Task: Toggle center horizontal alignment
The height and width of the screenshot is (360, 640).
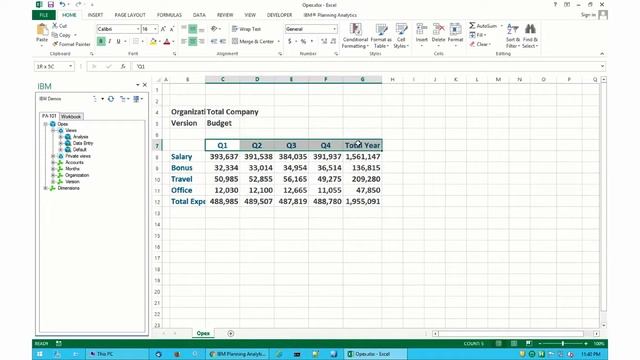Action: pos(193,41)
